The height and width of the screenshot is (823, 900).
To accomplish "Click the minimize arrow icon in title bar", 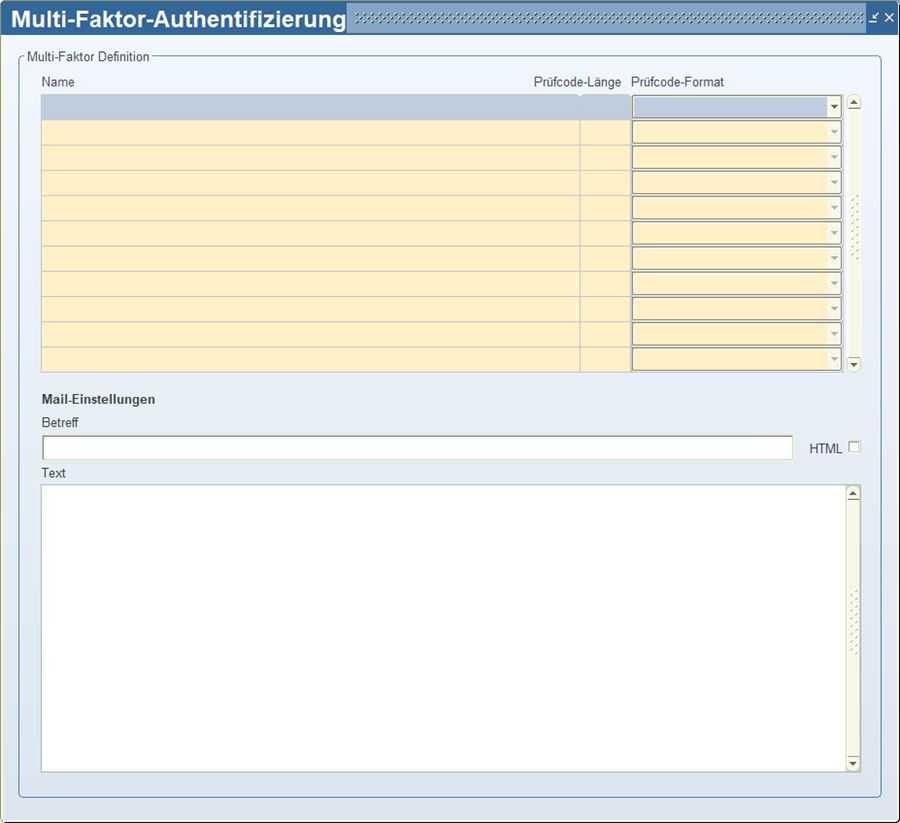I will click(874, 18).
